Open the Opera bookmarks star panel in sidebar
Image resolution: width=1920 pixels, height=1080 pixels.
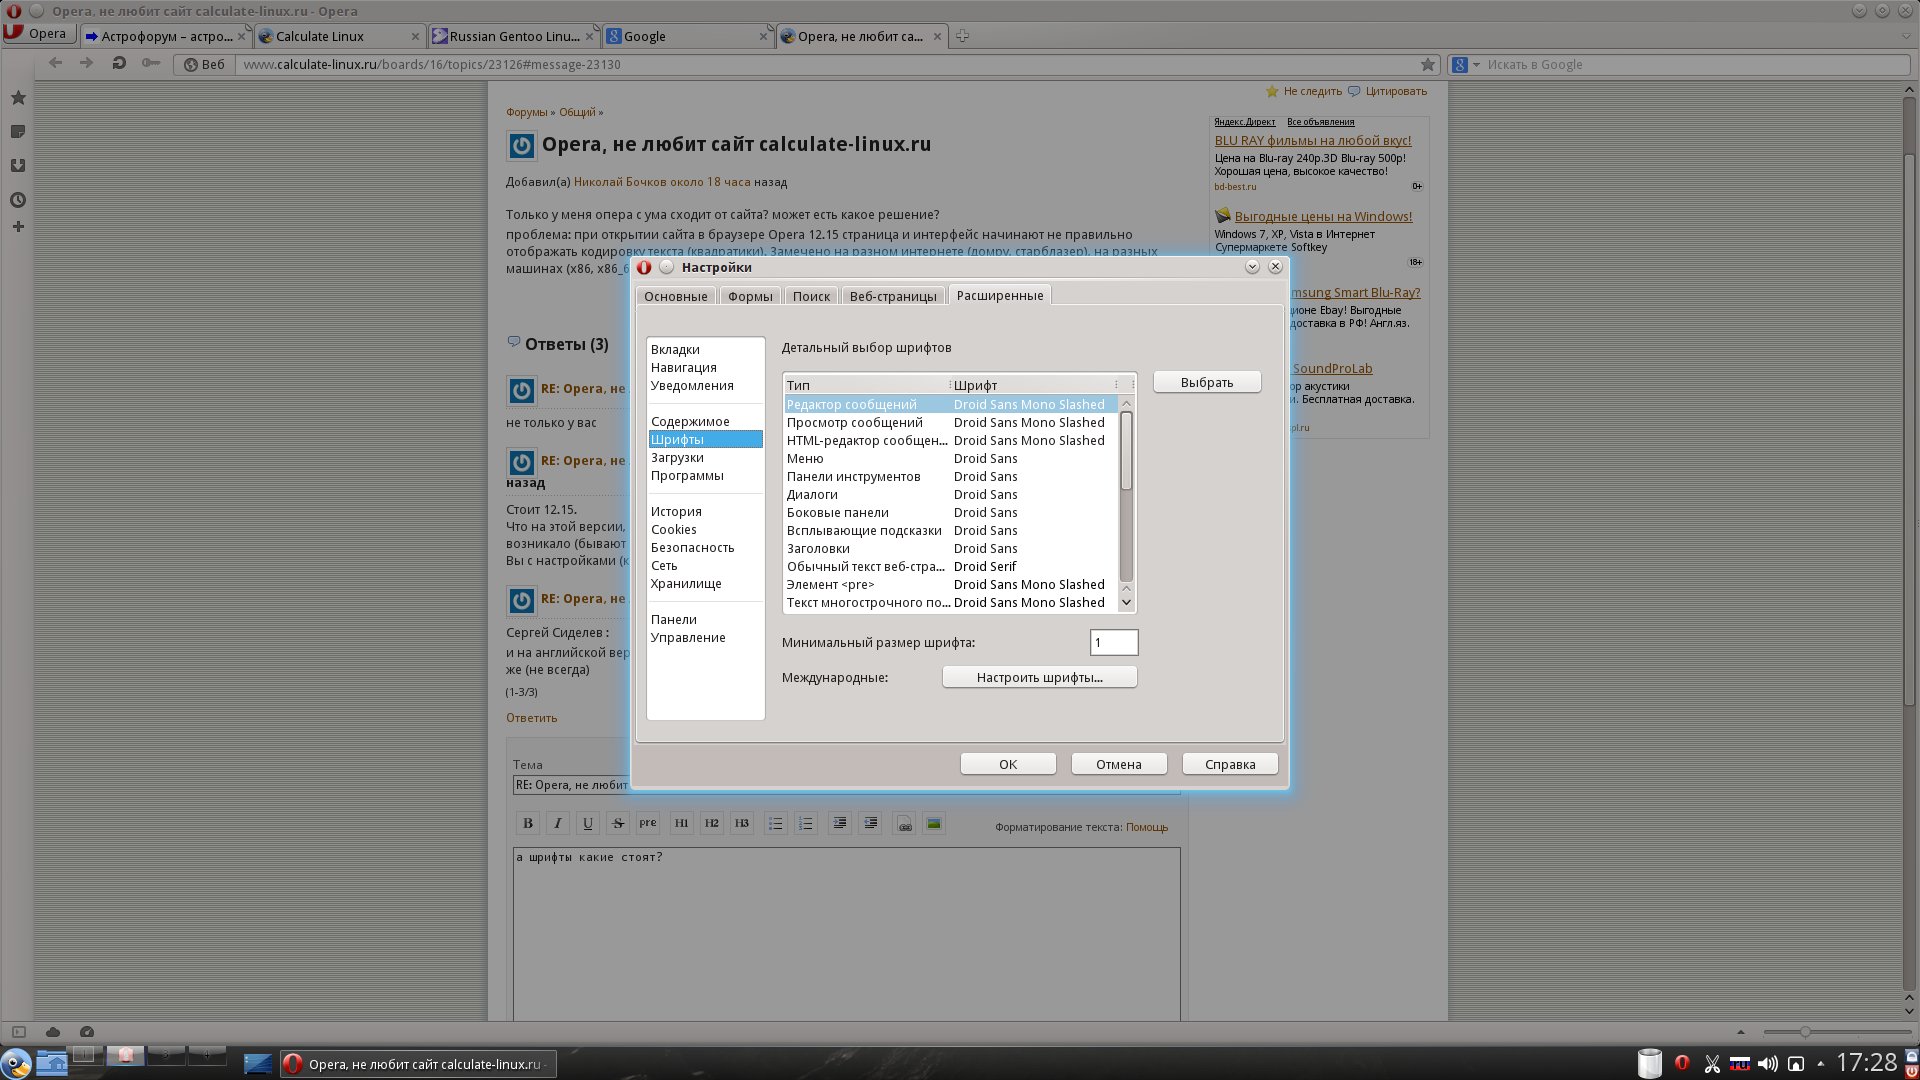tap(18, 98)
